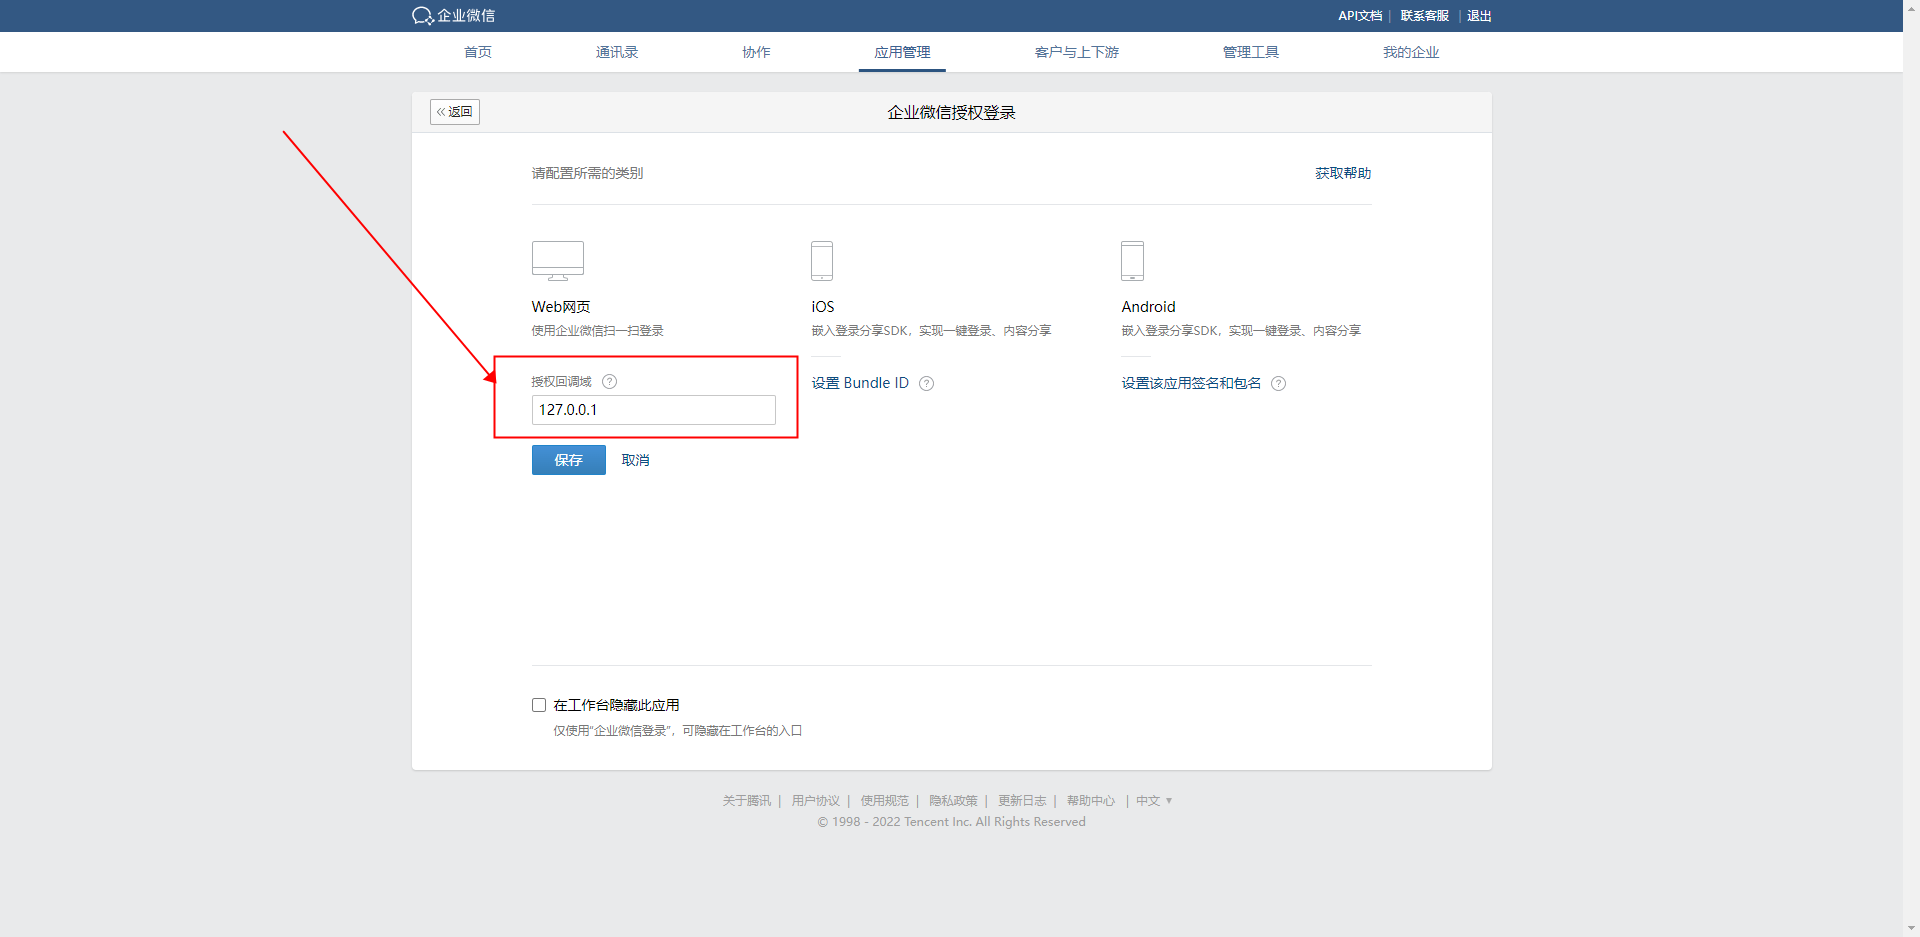Click help icon beside 授权回调域

click(610, 382)
